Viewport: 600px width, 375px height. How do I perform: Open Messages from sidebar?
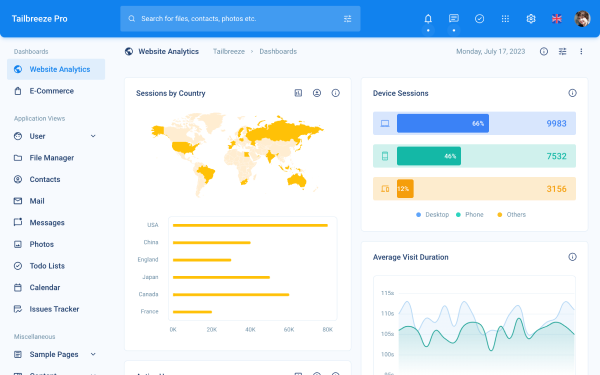56,223
